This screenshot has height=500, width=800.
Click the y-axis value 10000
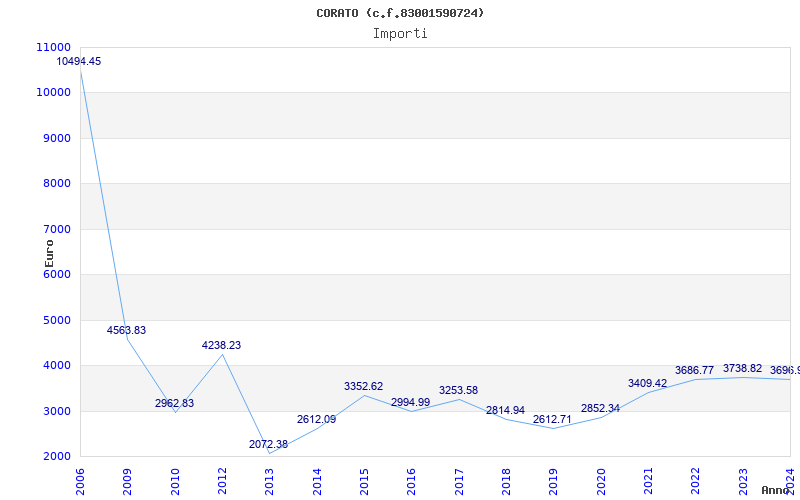click(54, 92)
